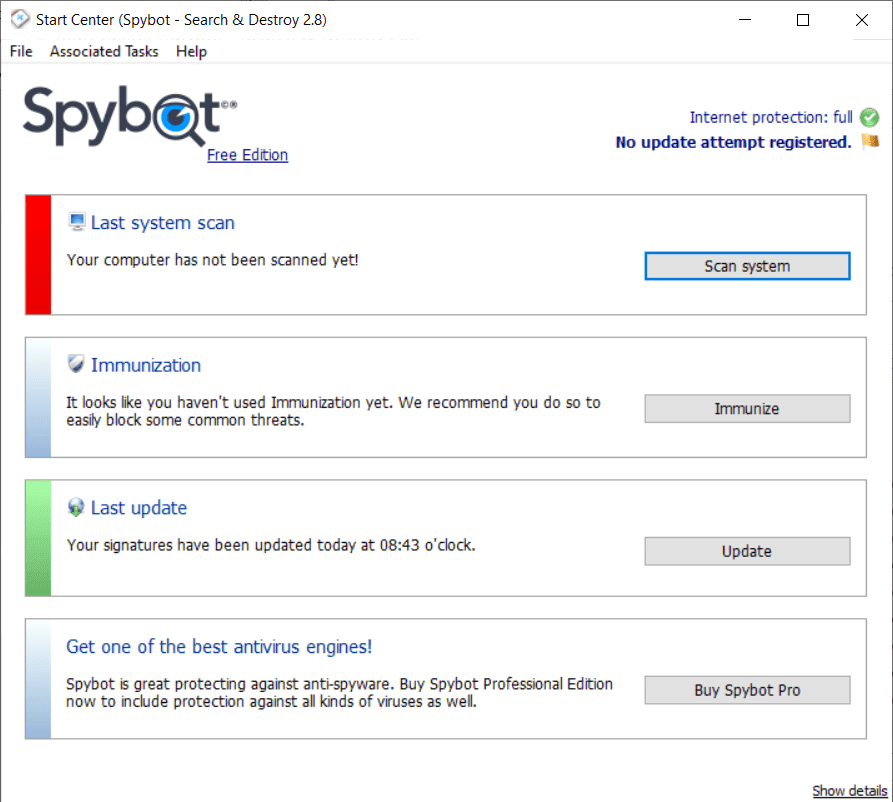The image size is (893, 802).
Task: Open the File menu
Action: (21, 51)
